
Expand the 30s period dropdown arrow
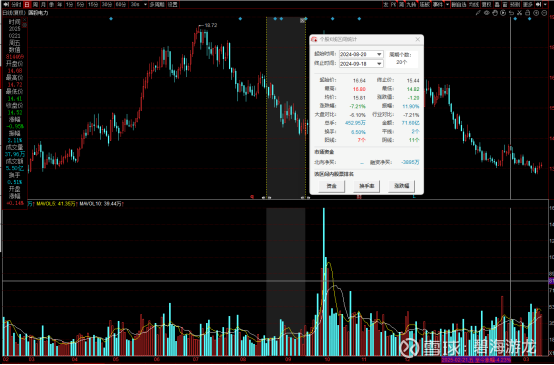click(x=145, y=4)
